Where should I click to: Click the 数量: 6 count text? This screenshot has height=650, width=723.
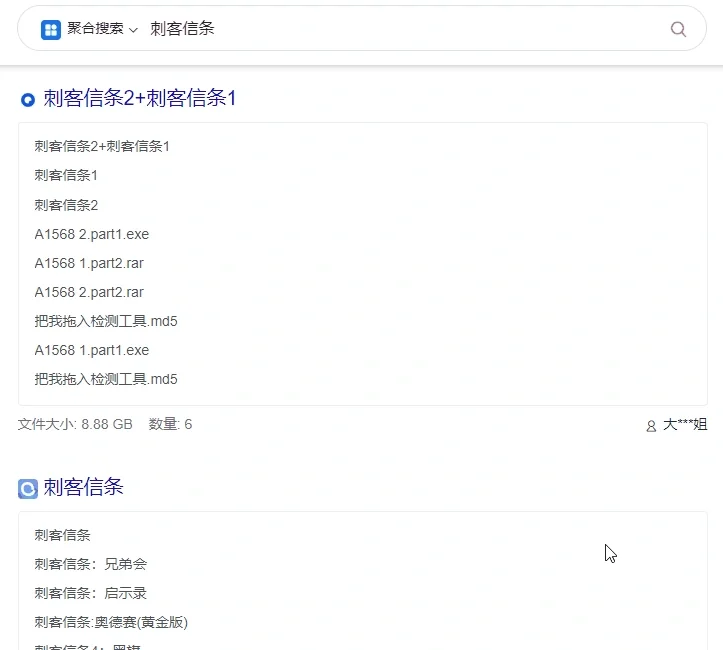click(170, 424)
